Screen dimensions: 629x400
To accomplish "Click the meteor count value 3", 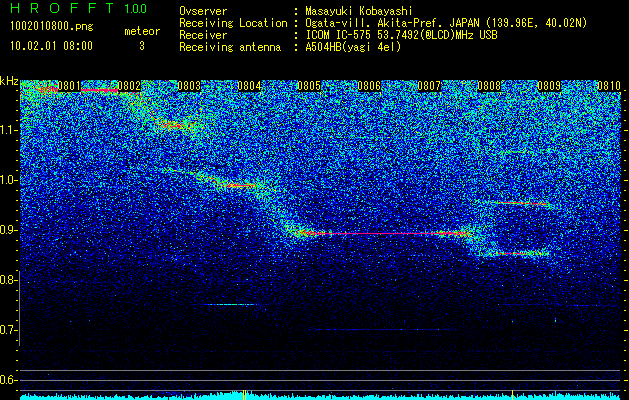I will click(142, 46).
